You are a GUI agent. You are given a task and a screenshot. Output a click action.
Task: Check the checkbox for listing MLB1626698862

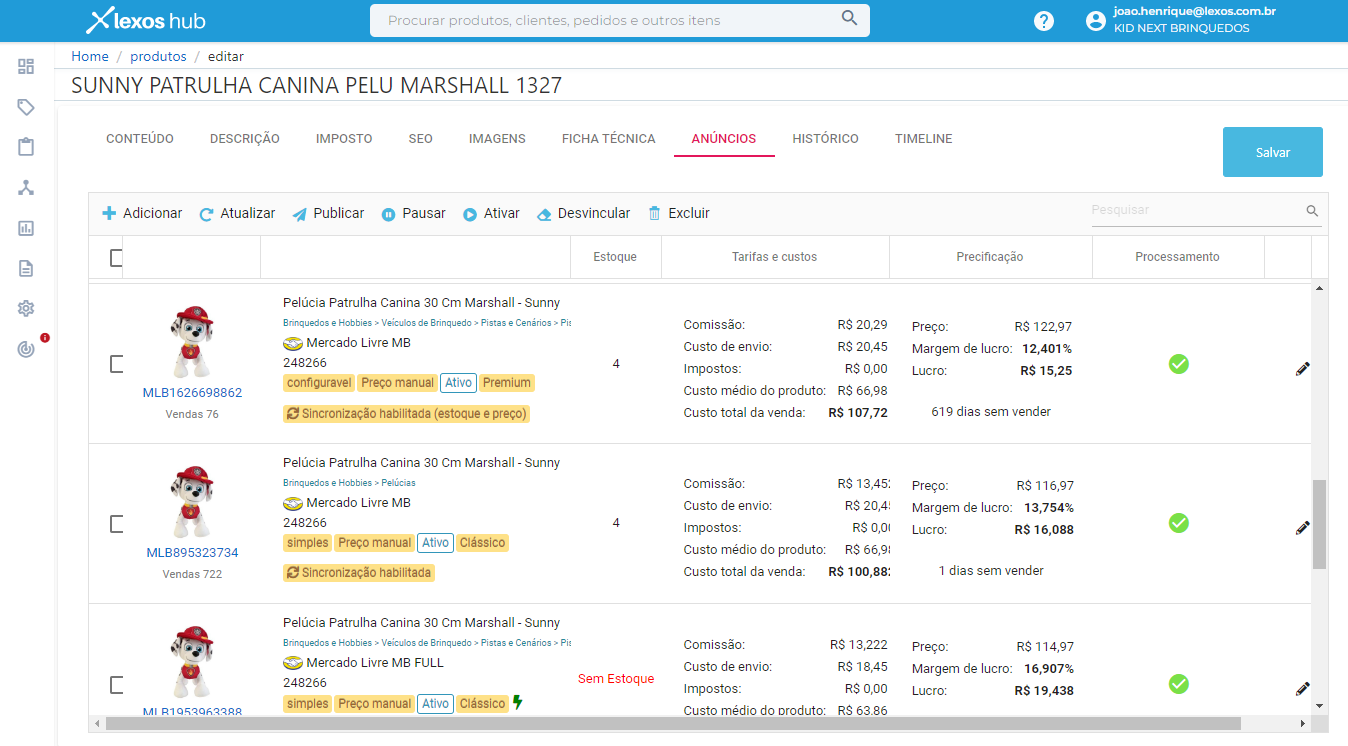(x=117, y=362)
